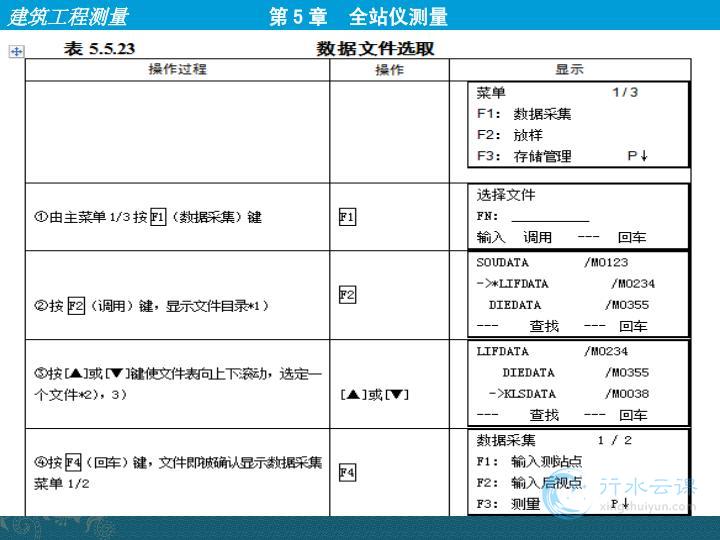
Task: Select the boxed F1 in step ① text
Action: 158,216
